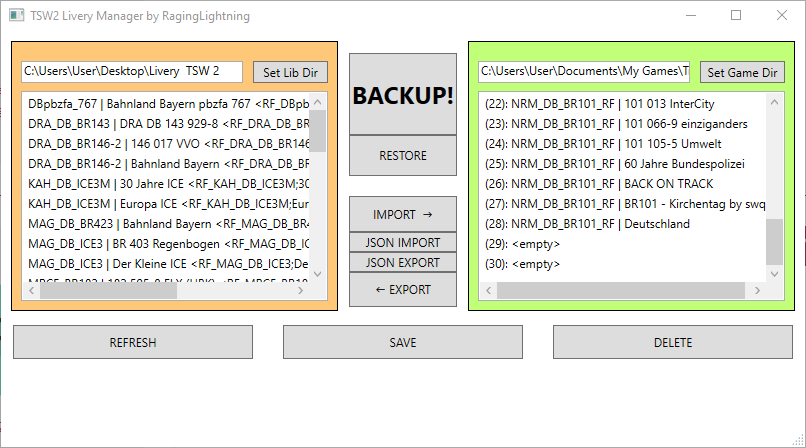Click the game directory path field
Viewport: 806px width, 448px height.
point(584,71)
